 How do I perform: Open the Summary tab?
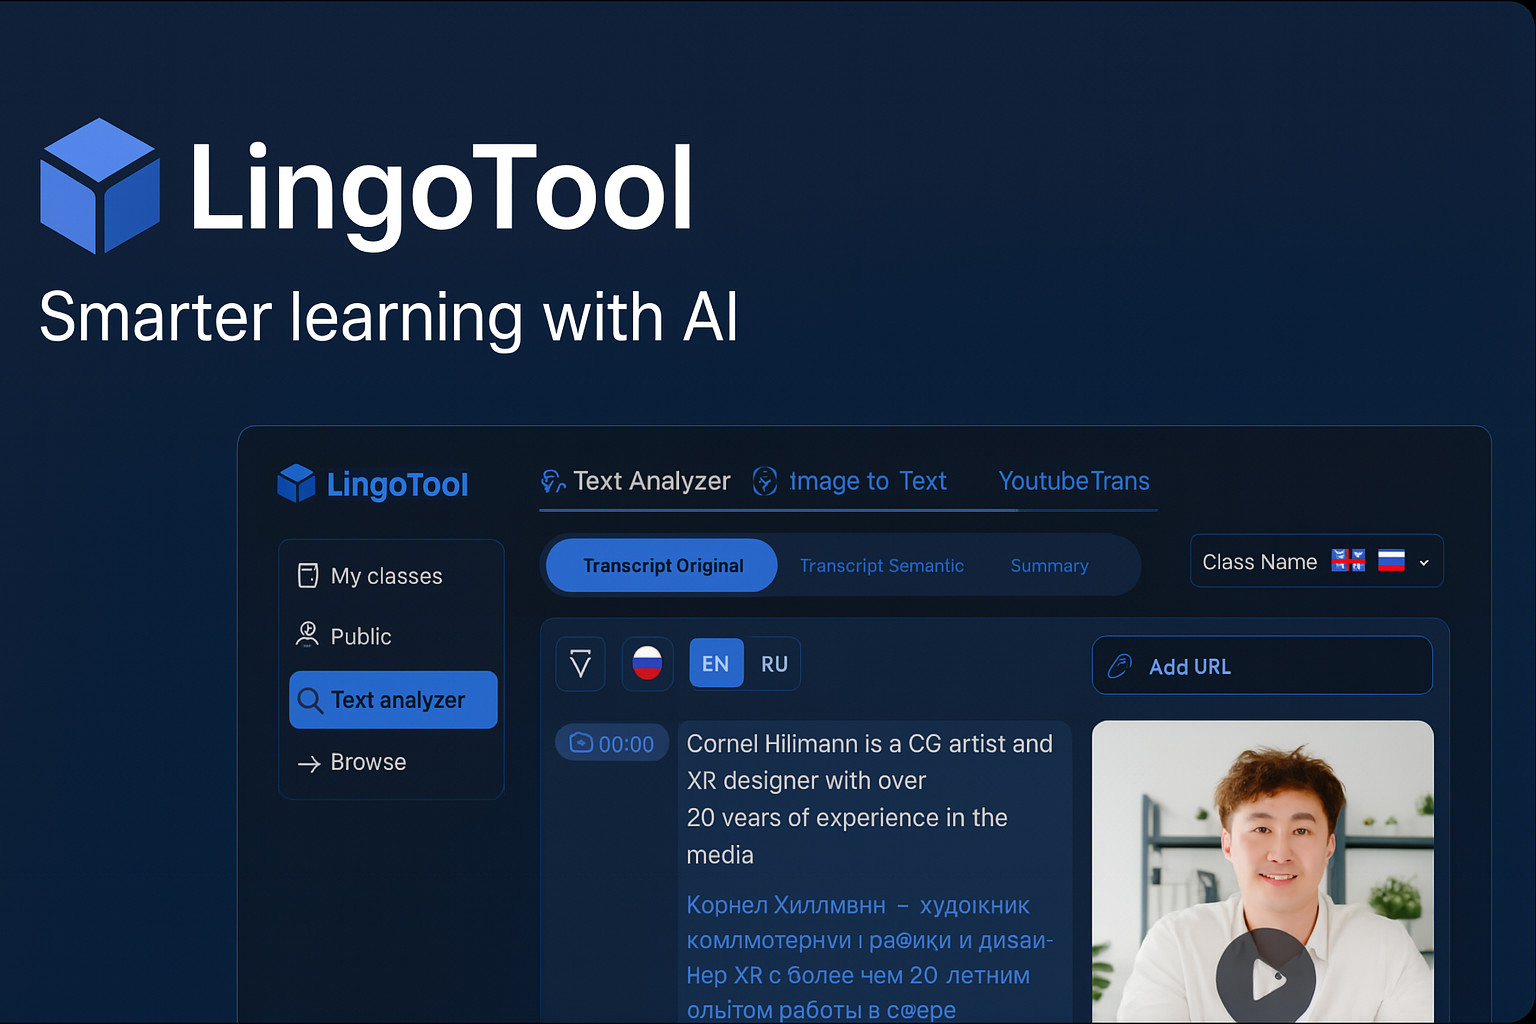[x=1049, y=565]
